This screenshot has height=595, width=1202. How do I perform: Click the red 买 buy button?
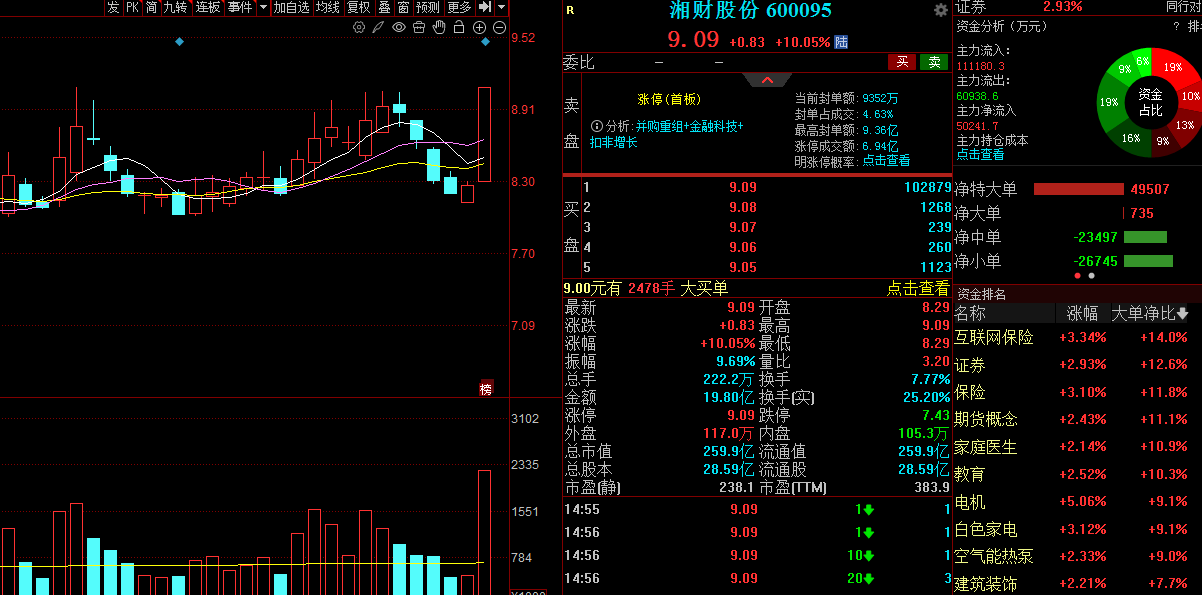tap(903, 62)
